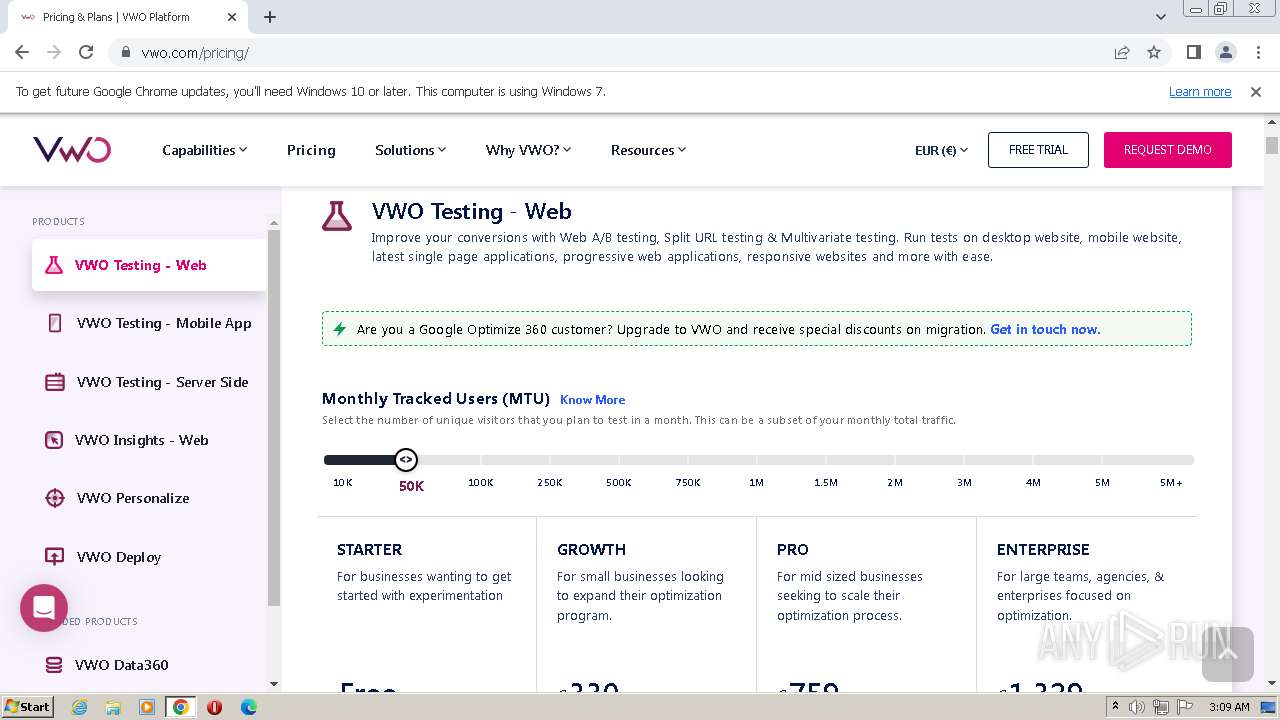The height and width of the screenshot is (720, 1280).
Task: Open the Chrome profile menu
Action: 1226,52
